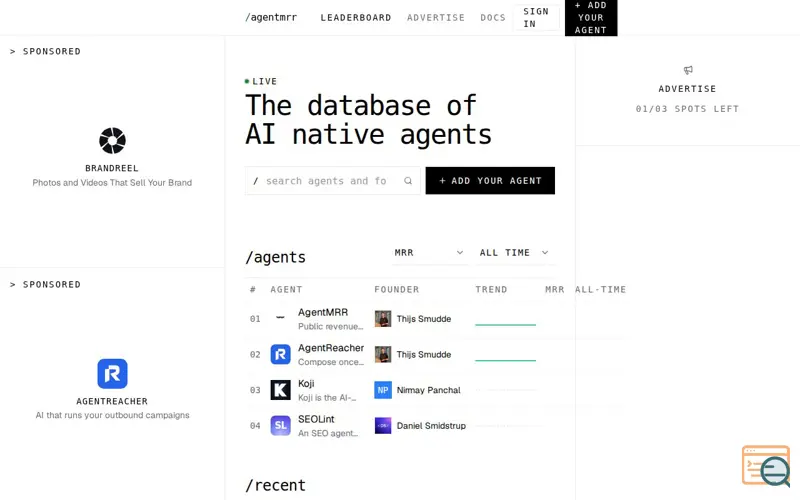The height and width of the screenshot is (500, 800).
Task: Click the header Add Your Agent button
Action: 591,17
